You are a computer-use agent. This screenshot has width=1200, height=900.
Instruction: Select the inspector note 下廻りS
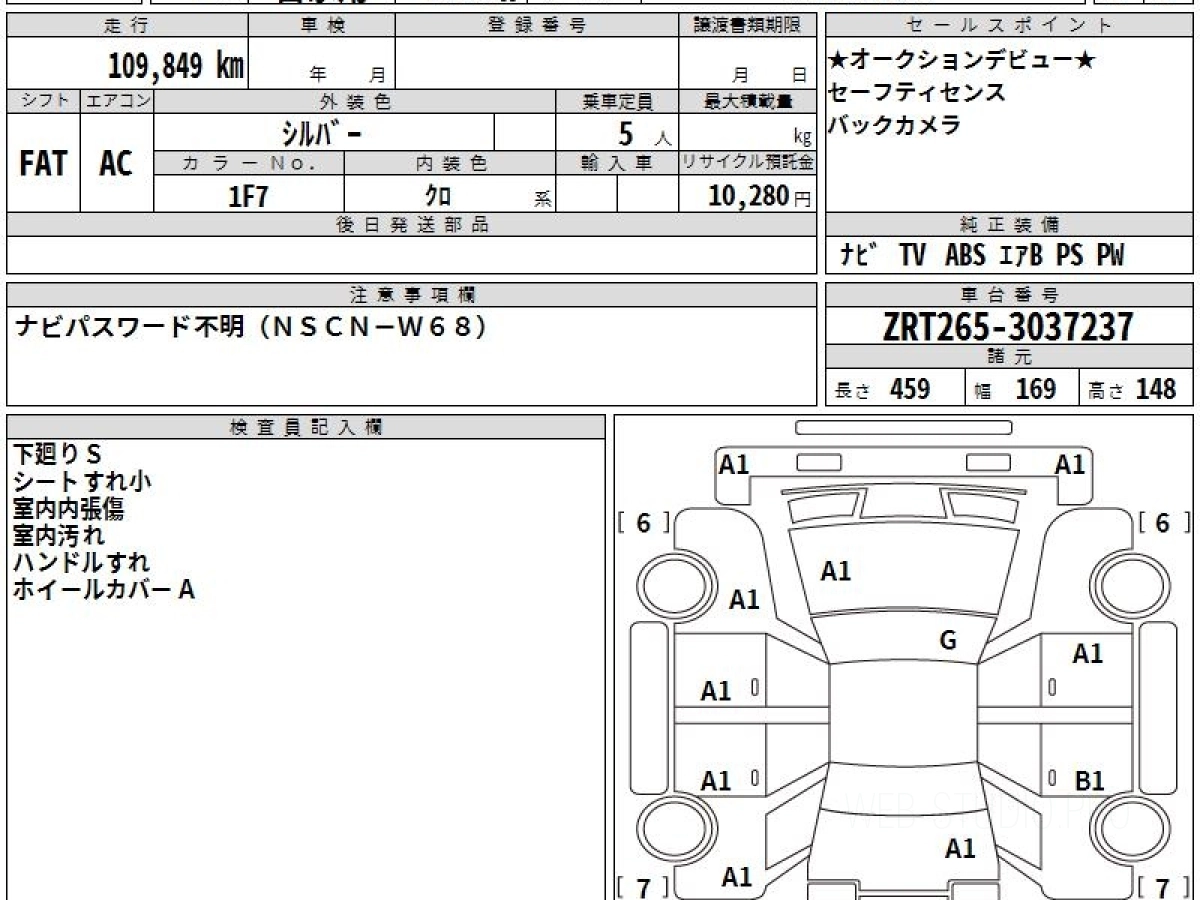point(57,454)
